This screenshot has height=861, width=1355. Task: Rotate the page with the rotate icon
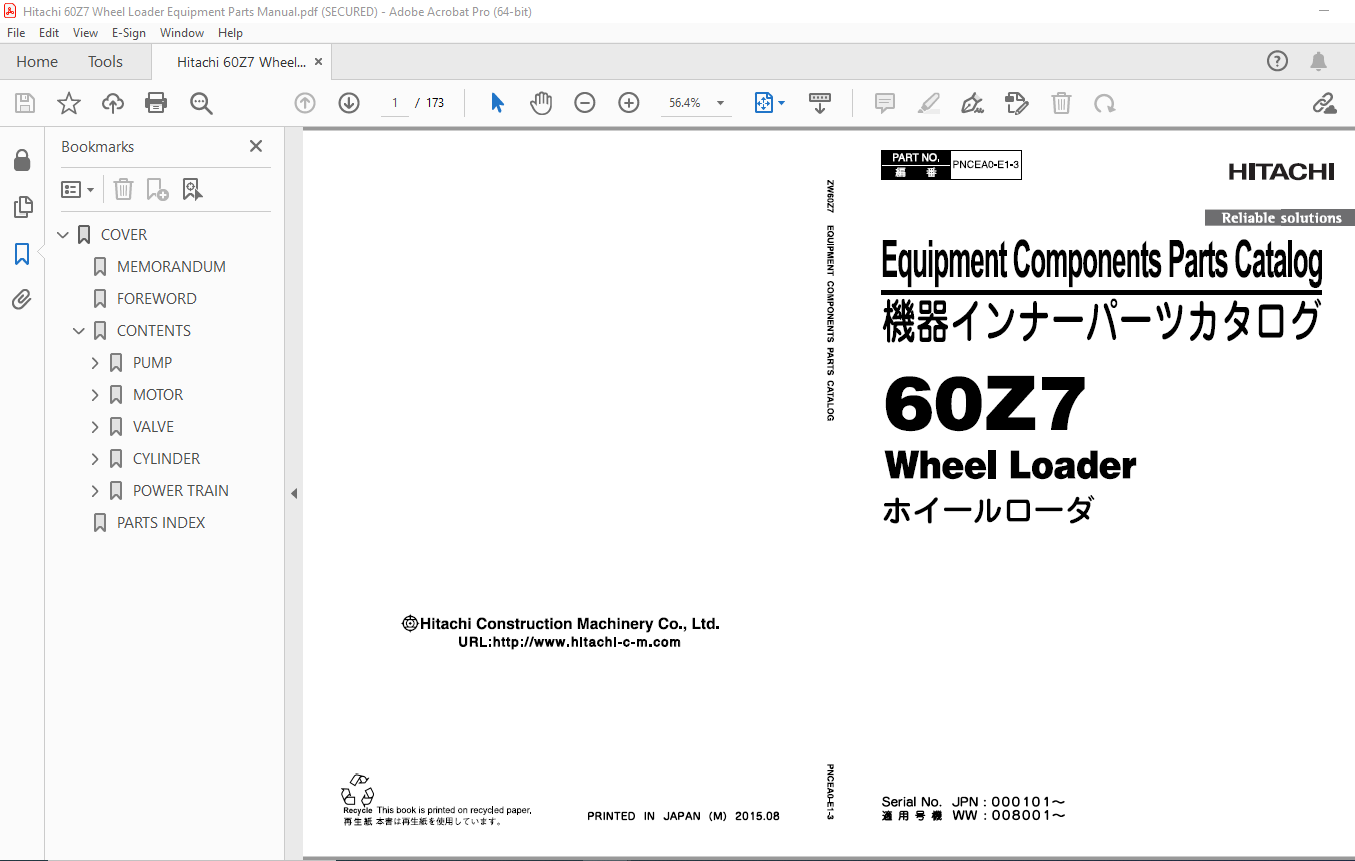point(1104,103)
